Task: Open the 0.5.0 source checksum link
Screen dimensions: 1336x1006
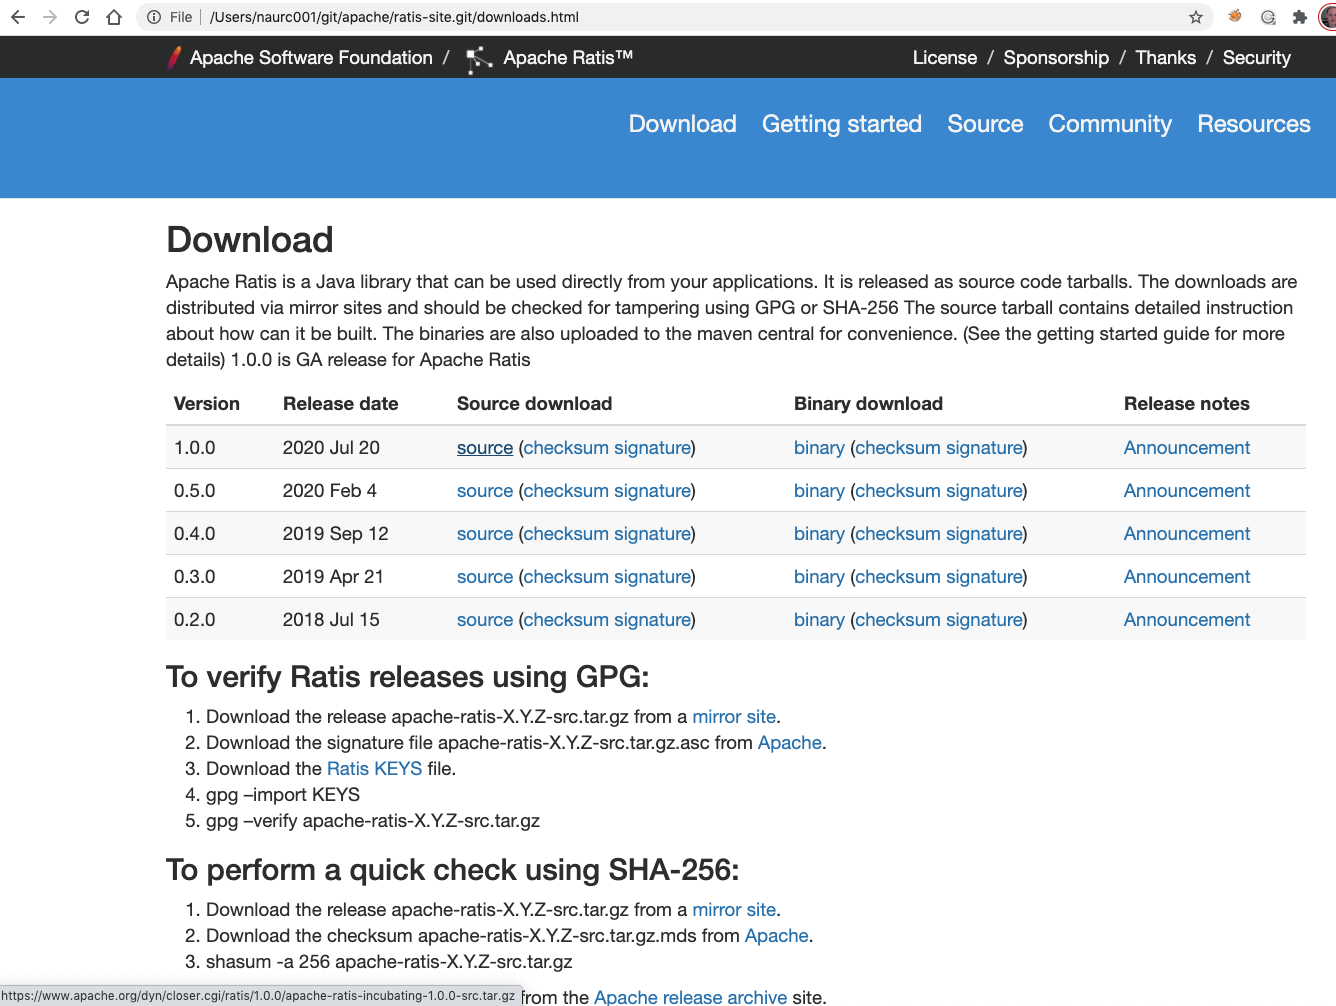Action: [566, 491]
